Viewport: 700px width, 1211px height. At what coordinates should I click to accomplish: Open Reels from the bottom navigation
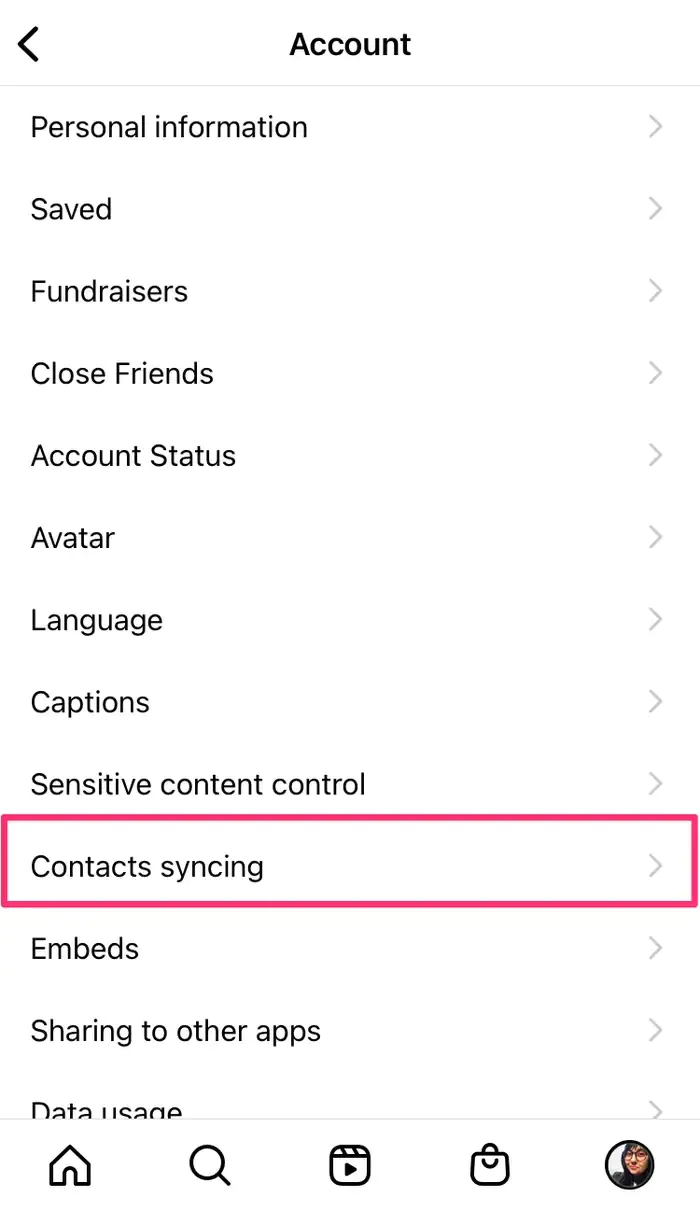(x=349, y=1164)
